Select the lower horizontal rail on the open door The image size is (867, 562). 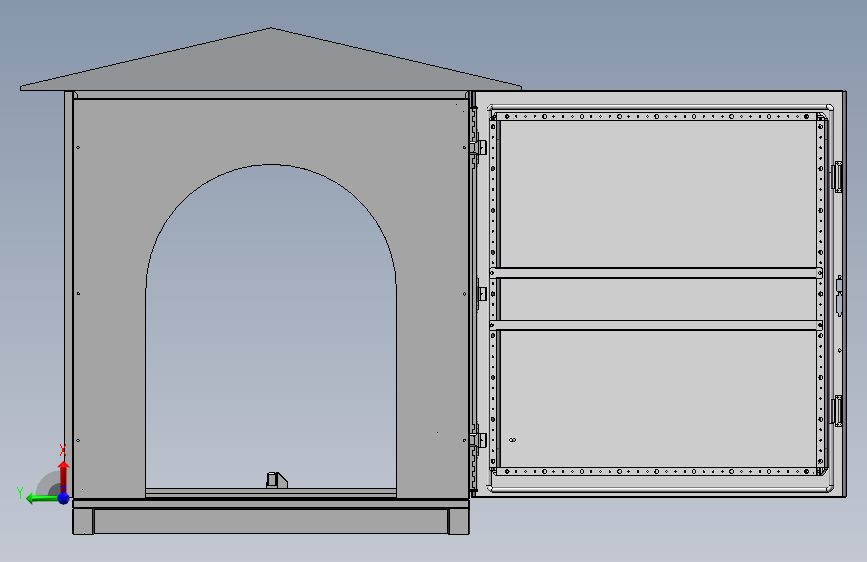(656, 325)
